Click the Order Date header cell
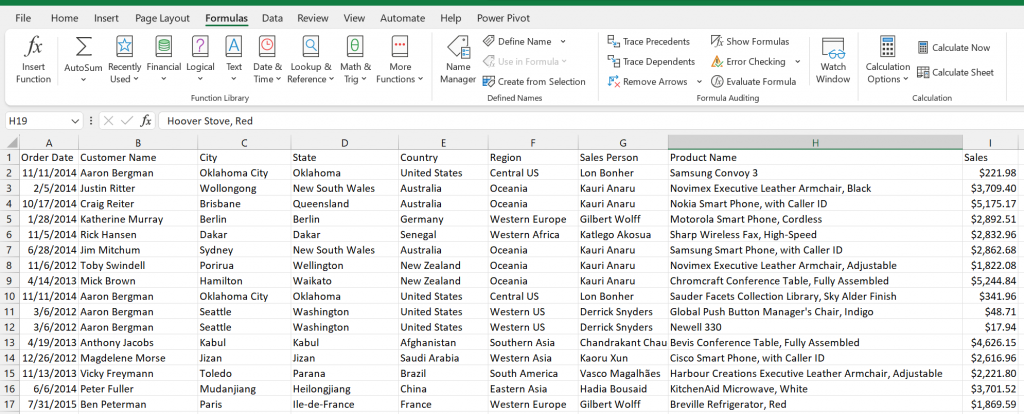Viewport: 1024px width, 414px height. [49, 157]
